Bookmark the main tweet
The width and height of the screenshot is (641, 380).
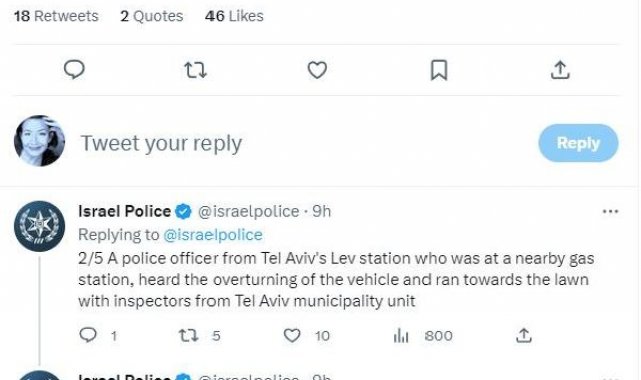coord(439,70)
